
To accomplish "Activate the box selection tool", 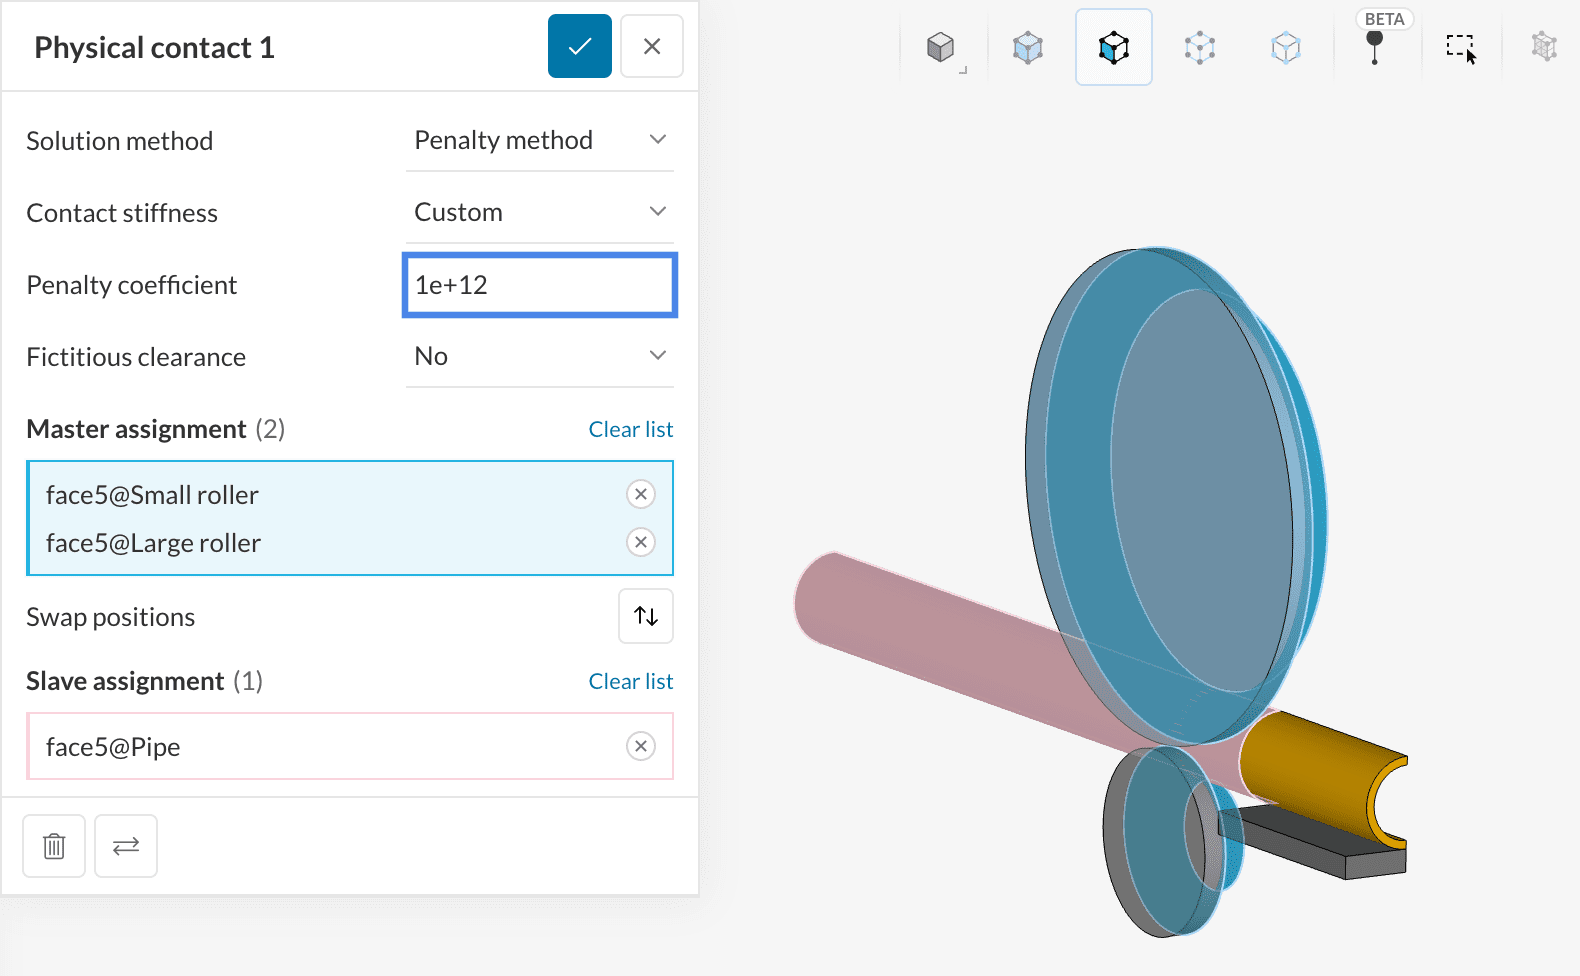I will coord(1461,47).
